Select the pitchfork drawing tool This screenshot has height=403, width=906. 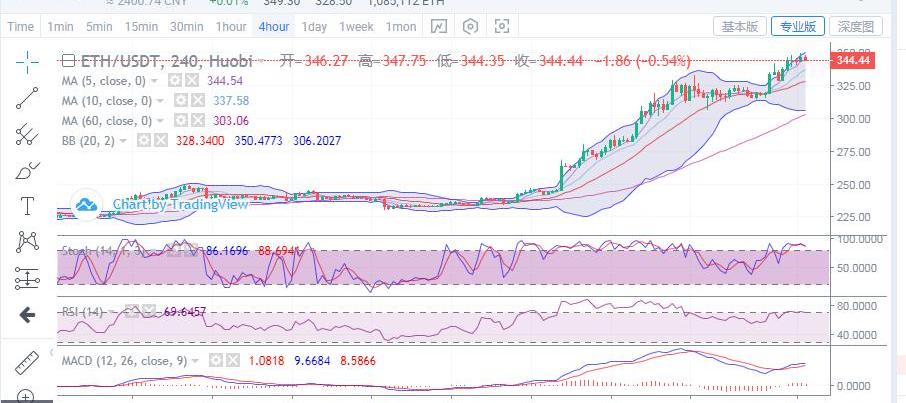coord(27,135)
